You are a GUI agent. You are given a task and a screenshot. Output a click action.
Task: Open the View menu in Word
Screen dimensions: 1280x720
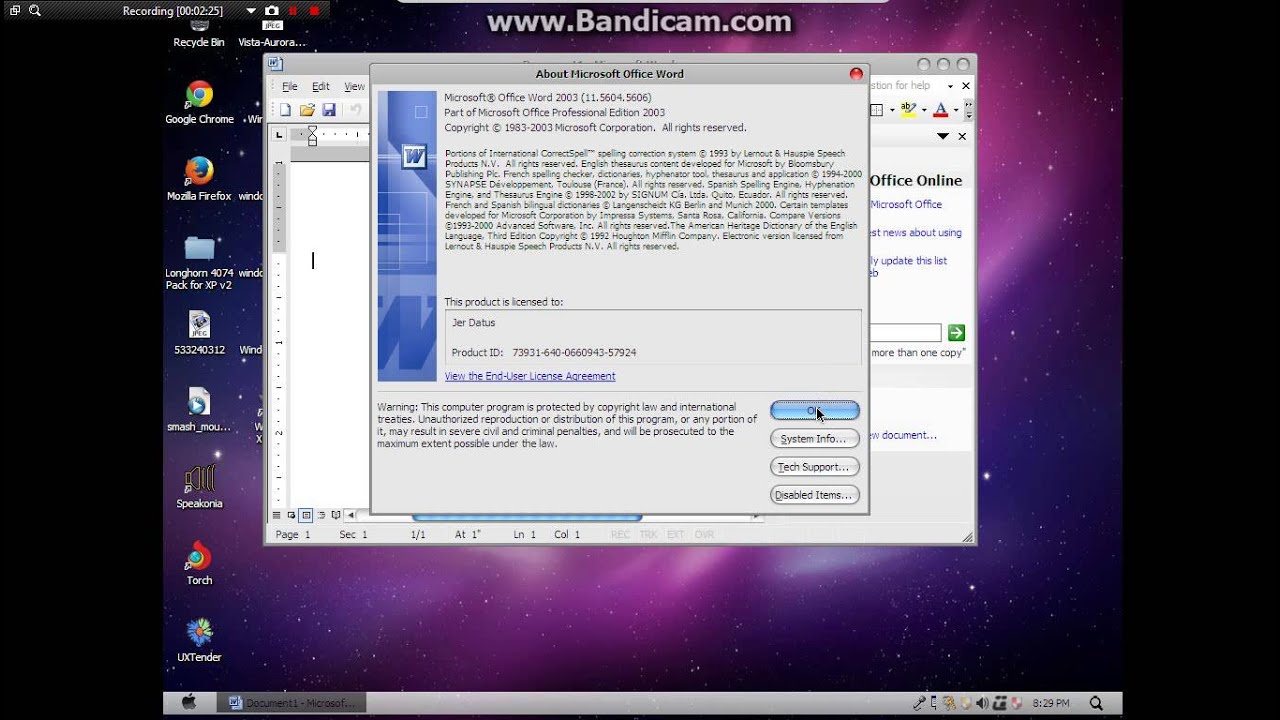click(354, 87)
